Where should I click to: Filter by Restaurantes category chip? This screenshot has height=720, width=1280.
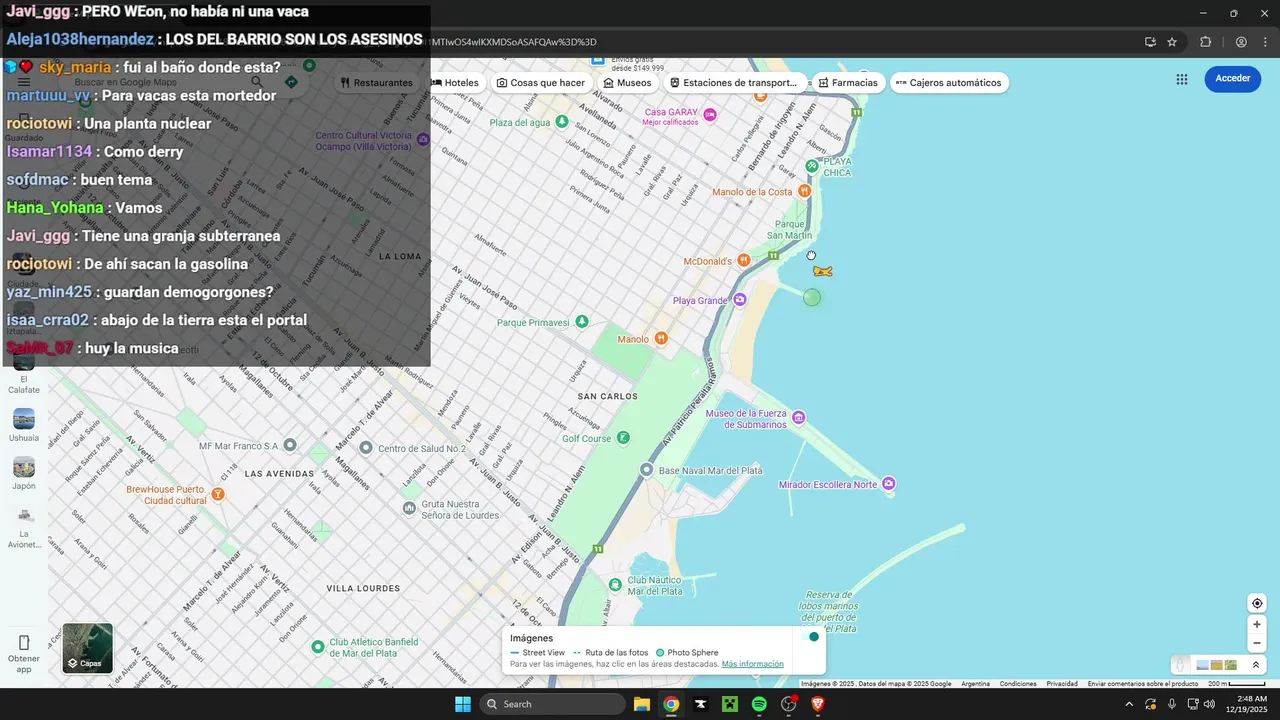pos(377,83)
